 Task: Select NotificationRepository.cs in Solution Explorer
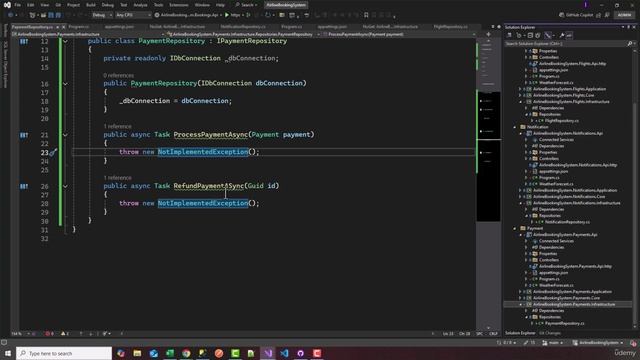point(567,222)
